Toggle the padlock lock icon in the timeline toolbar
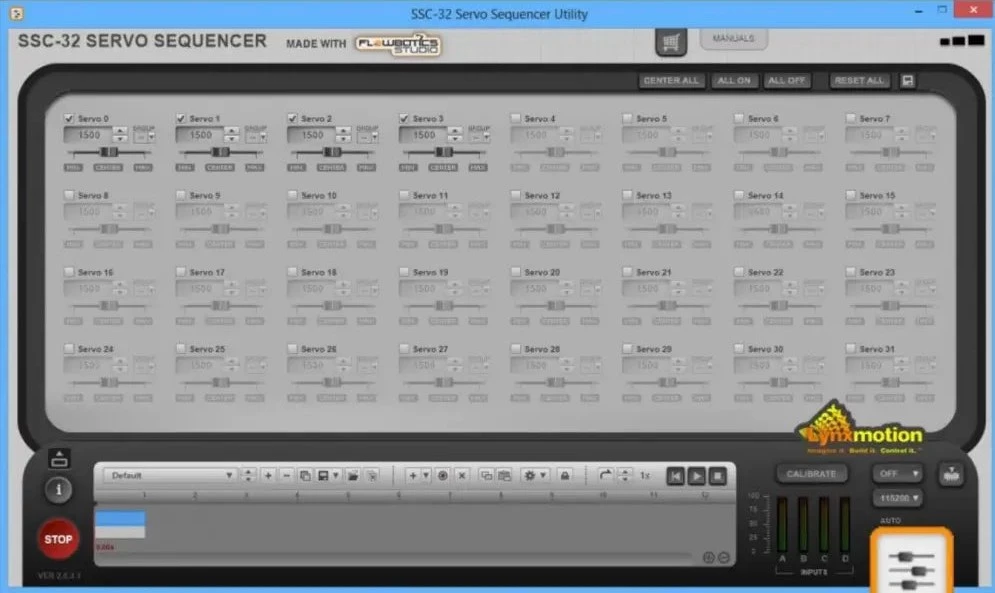 (565, 476)
